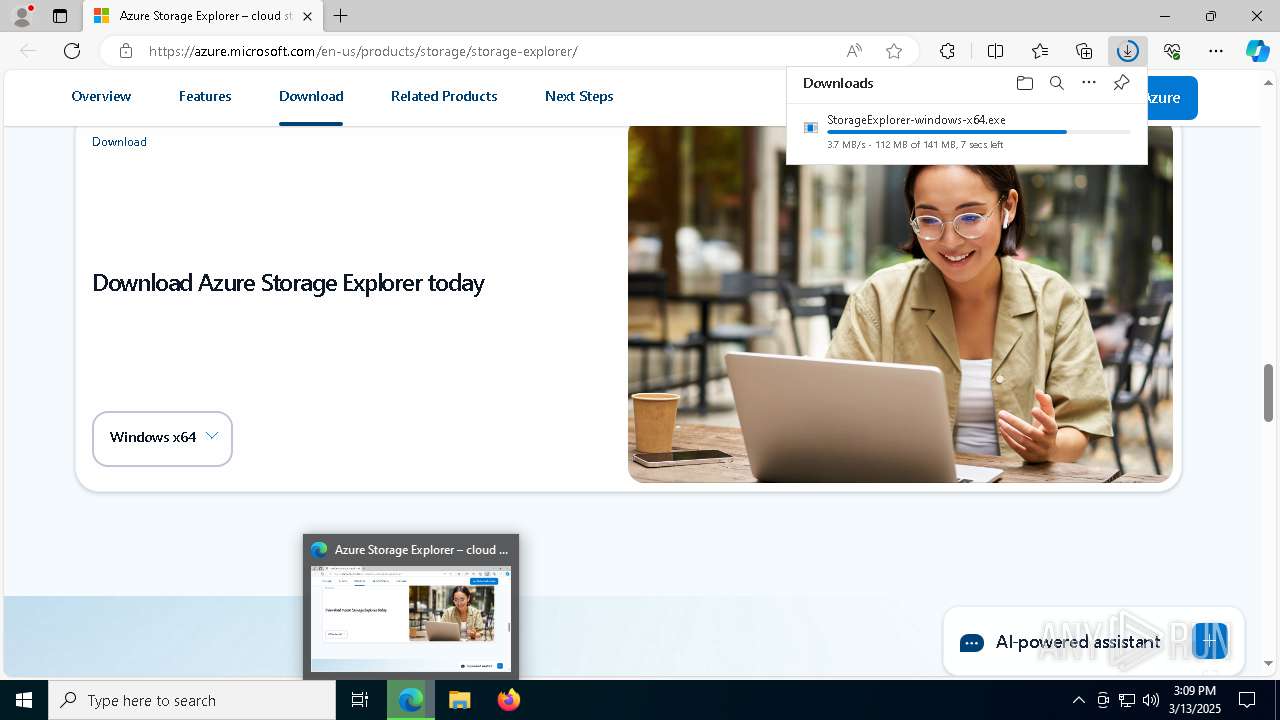This screenshot has width=1280, height=720.
Task: Click the woman with laptop image
Action: pos(900,304)
